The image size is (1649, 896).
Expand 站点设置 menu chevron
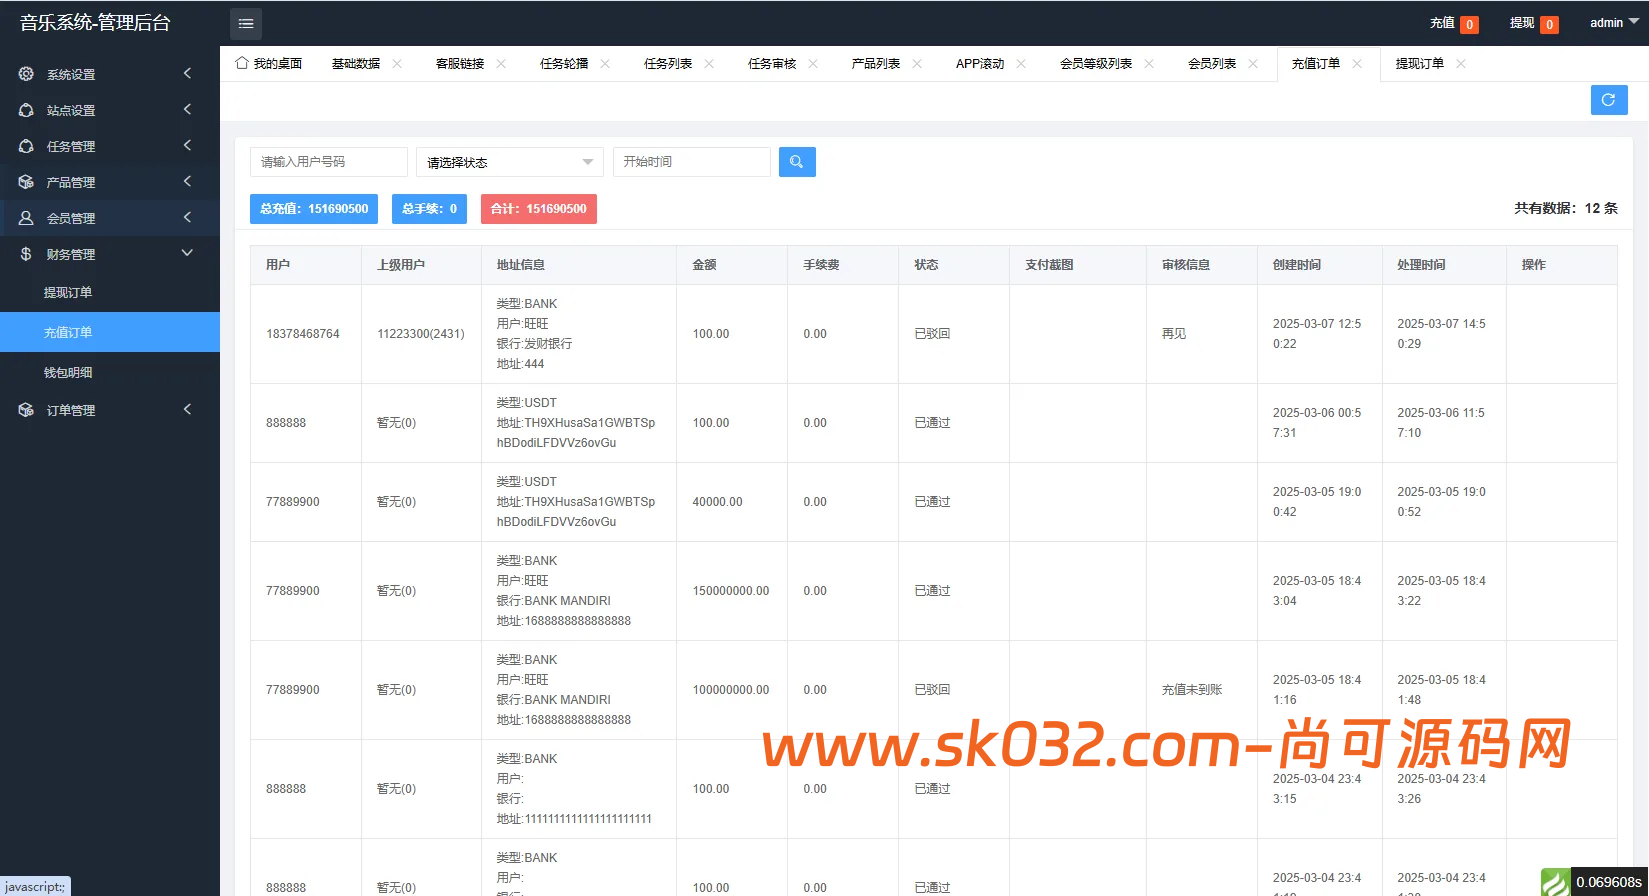[187, 109]
